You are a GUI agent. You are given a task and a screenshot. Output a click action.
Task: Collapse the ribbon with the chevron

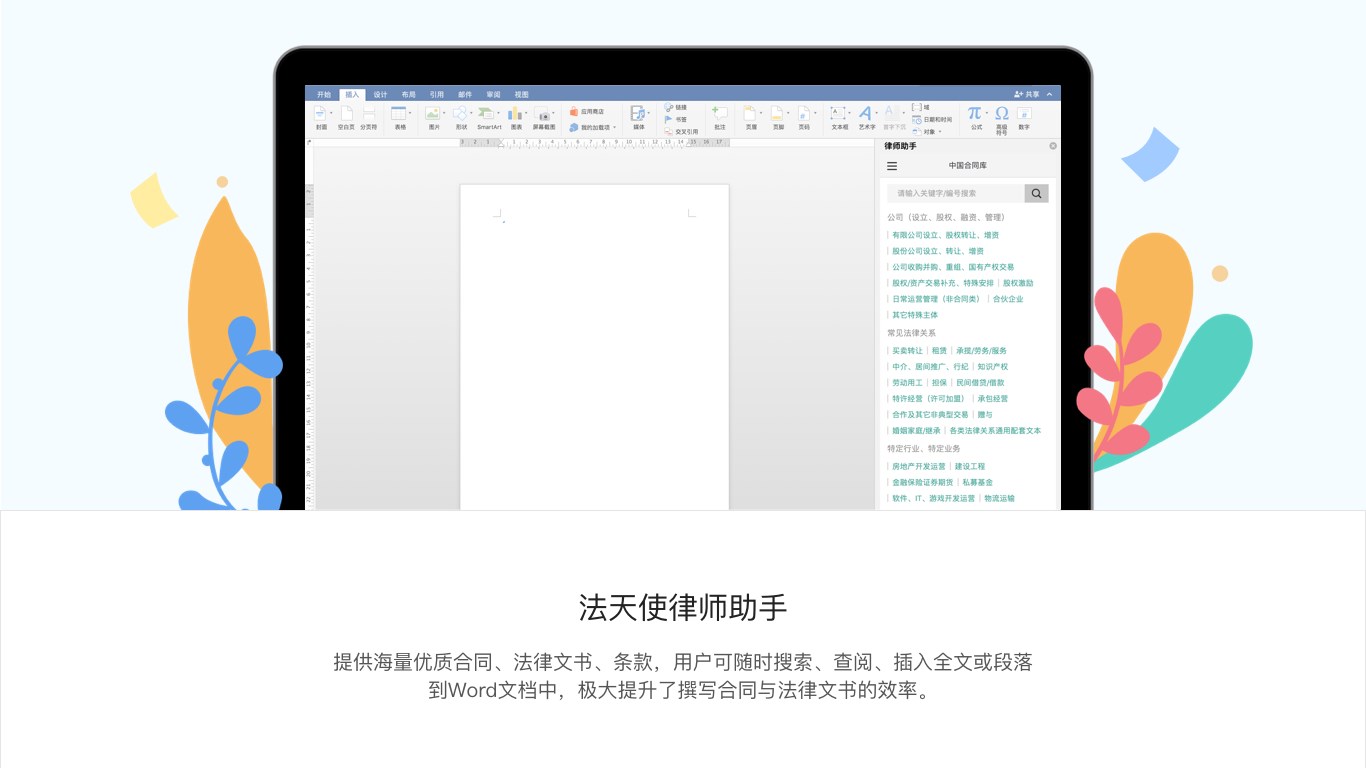1049,94
